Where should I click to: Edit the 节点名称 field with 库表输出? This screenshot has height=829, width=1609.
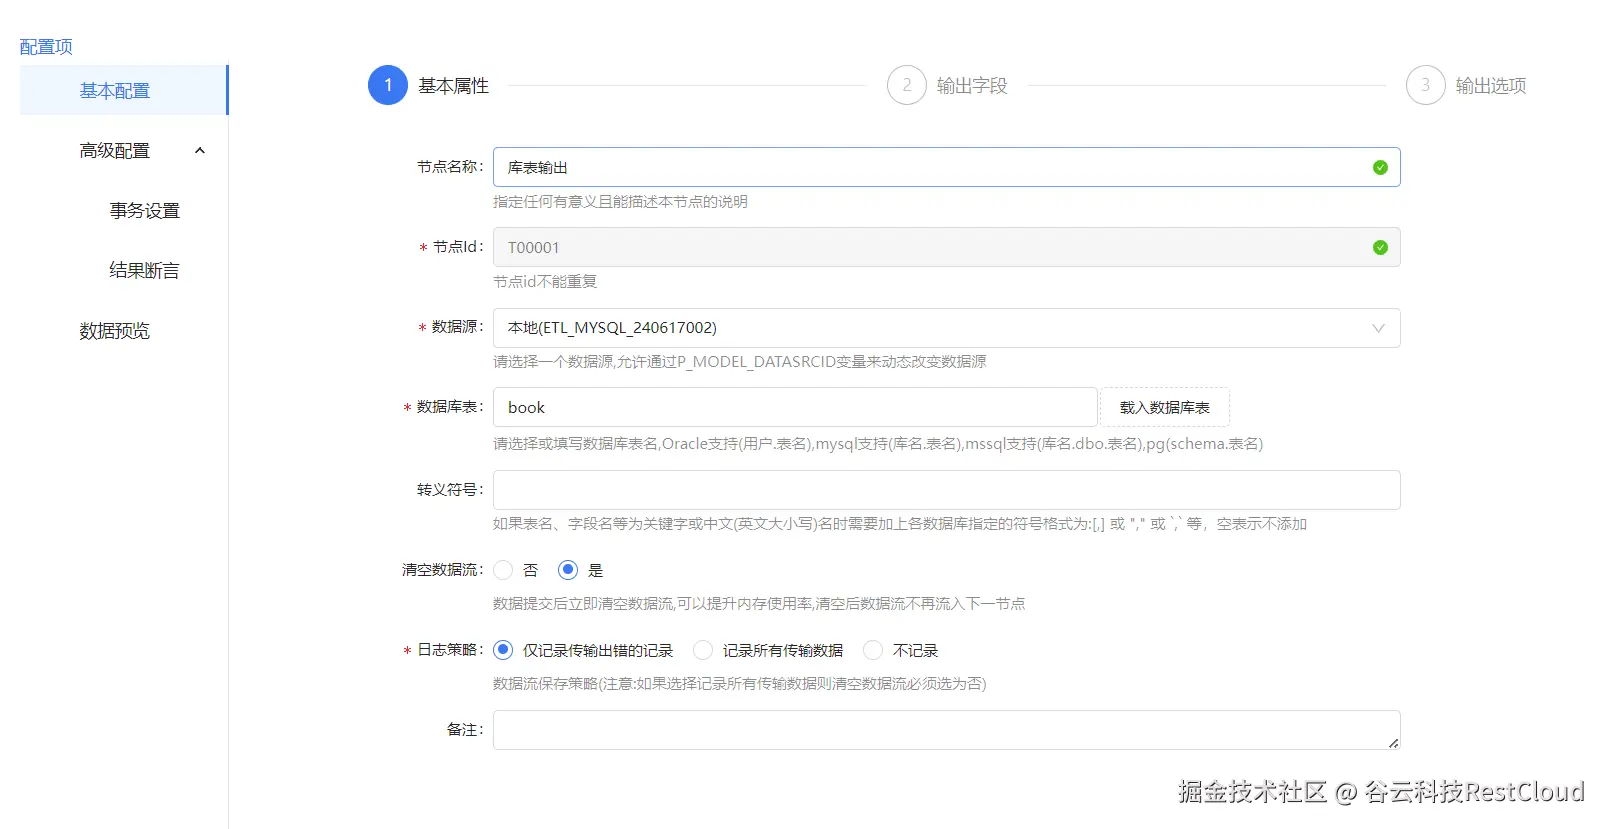click(946, 167)
